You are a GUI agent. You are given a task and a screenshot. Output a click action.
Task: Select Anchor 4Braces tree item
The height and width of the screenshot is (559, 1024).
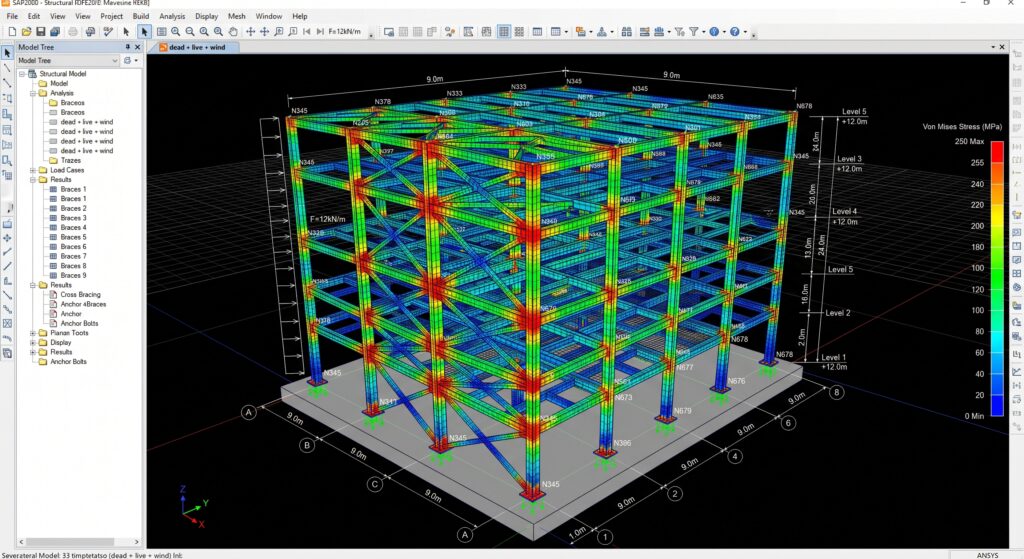[x=83, y=304]
